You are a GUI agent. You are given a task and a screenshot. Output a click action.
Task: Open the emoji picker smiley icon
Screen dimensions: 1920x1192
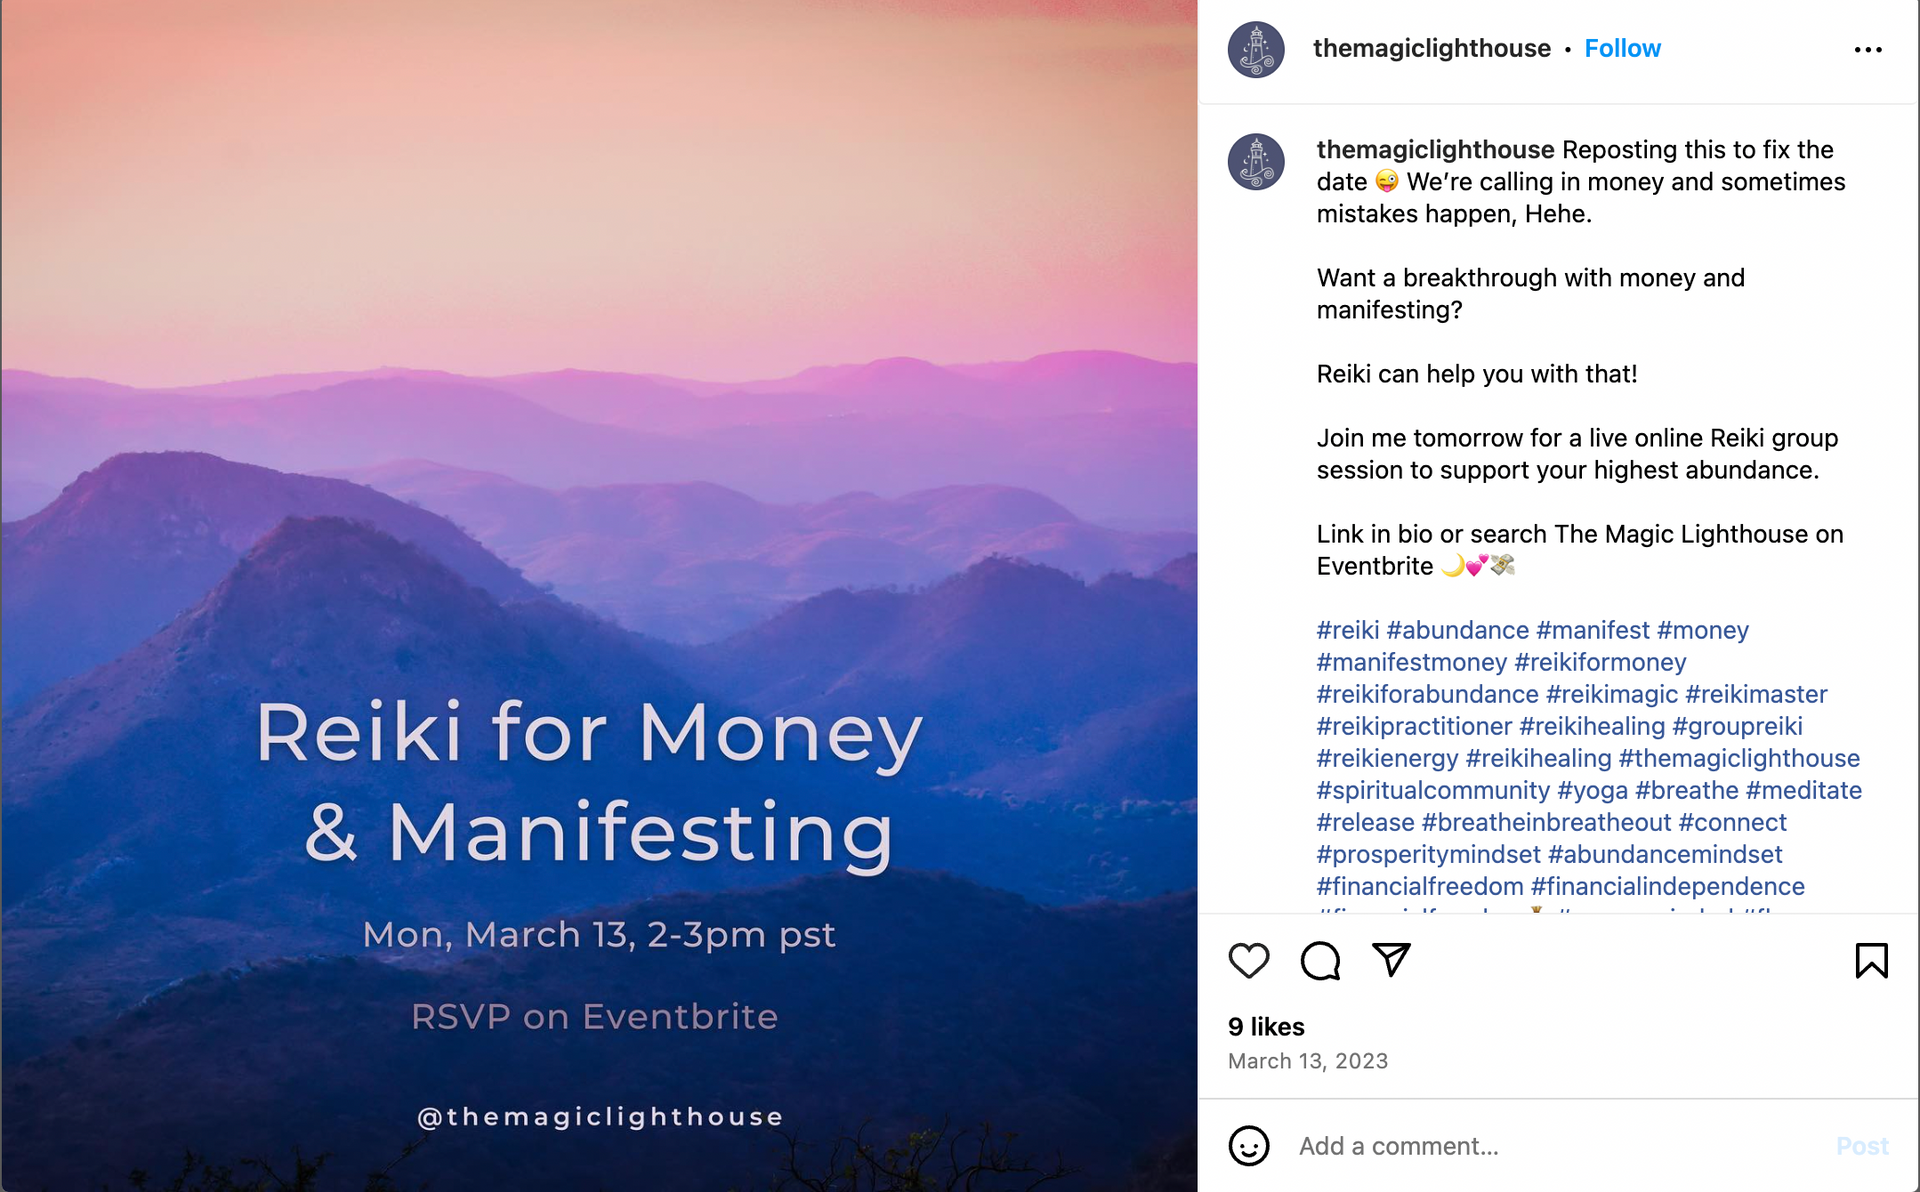1248,1146
